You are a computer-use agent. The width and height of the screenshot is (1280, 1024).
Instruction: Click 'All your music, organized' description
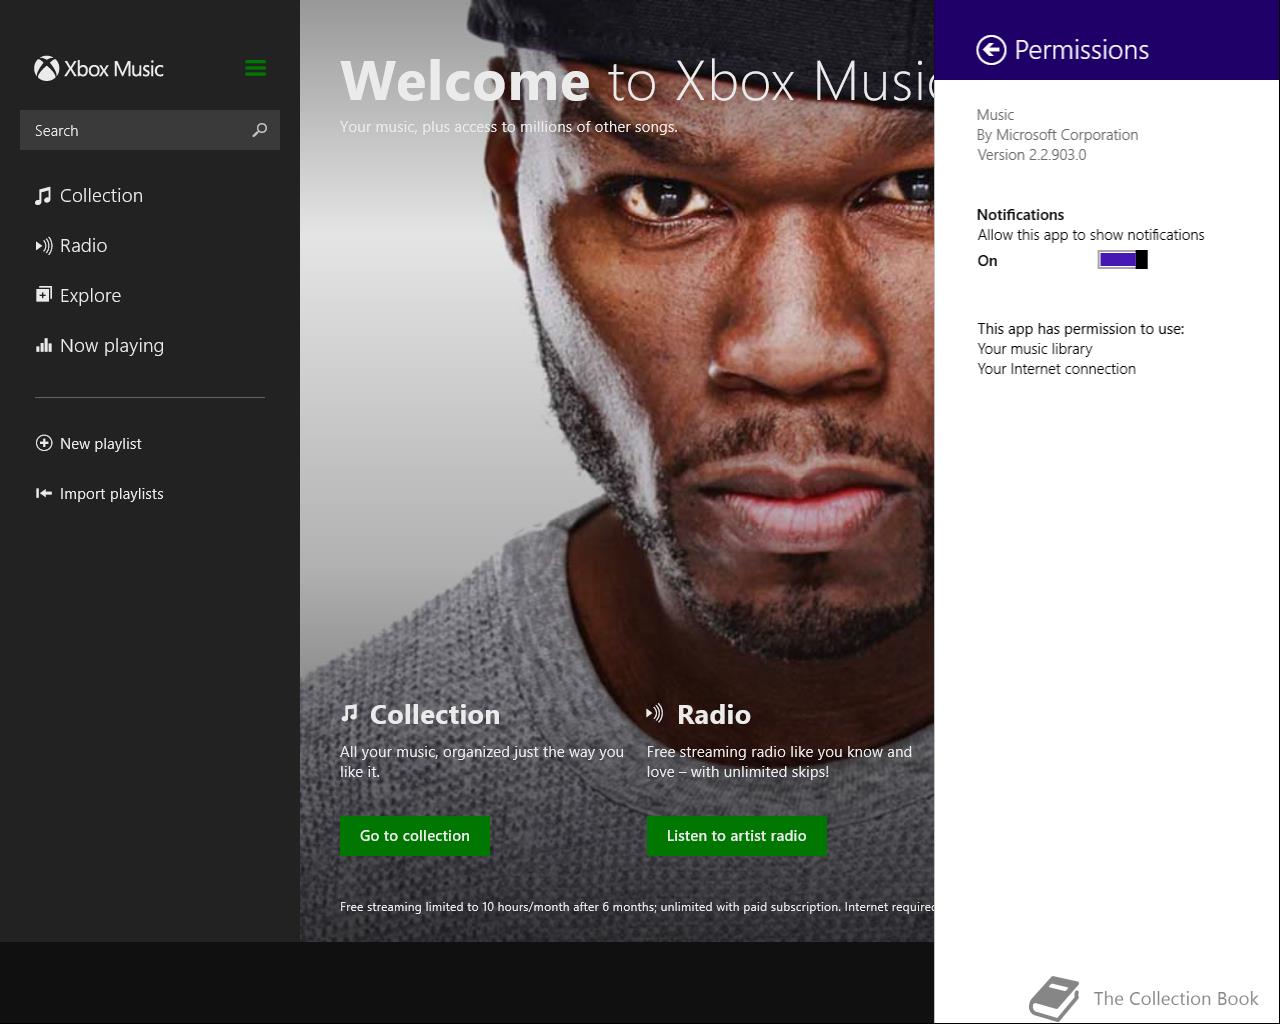click(481, 762)
